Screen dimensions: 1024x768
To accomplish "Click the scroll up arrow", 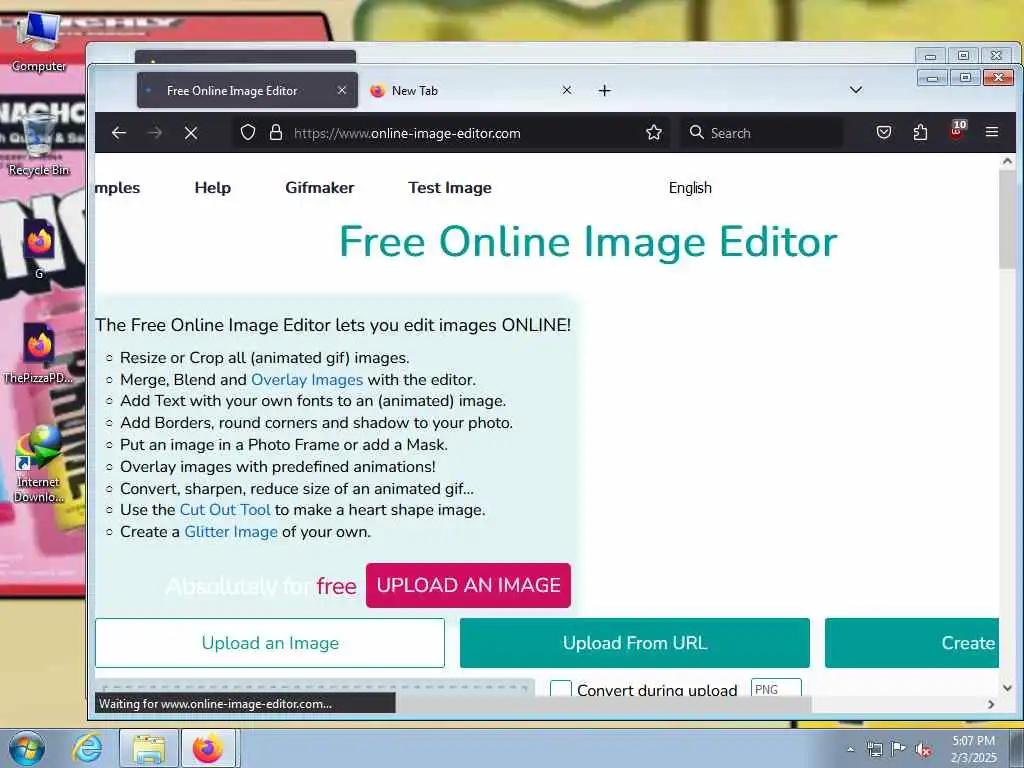I will pyautogui.click(x=1007, y=161).
